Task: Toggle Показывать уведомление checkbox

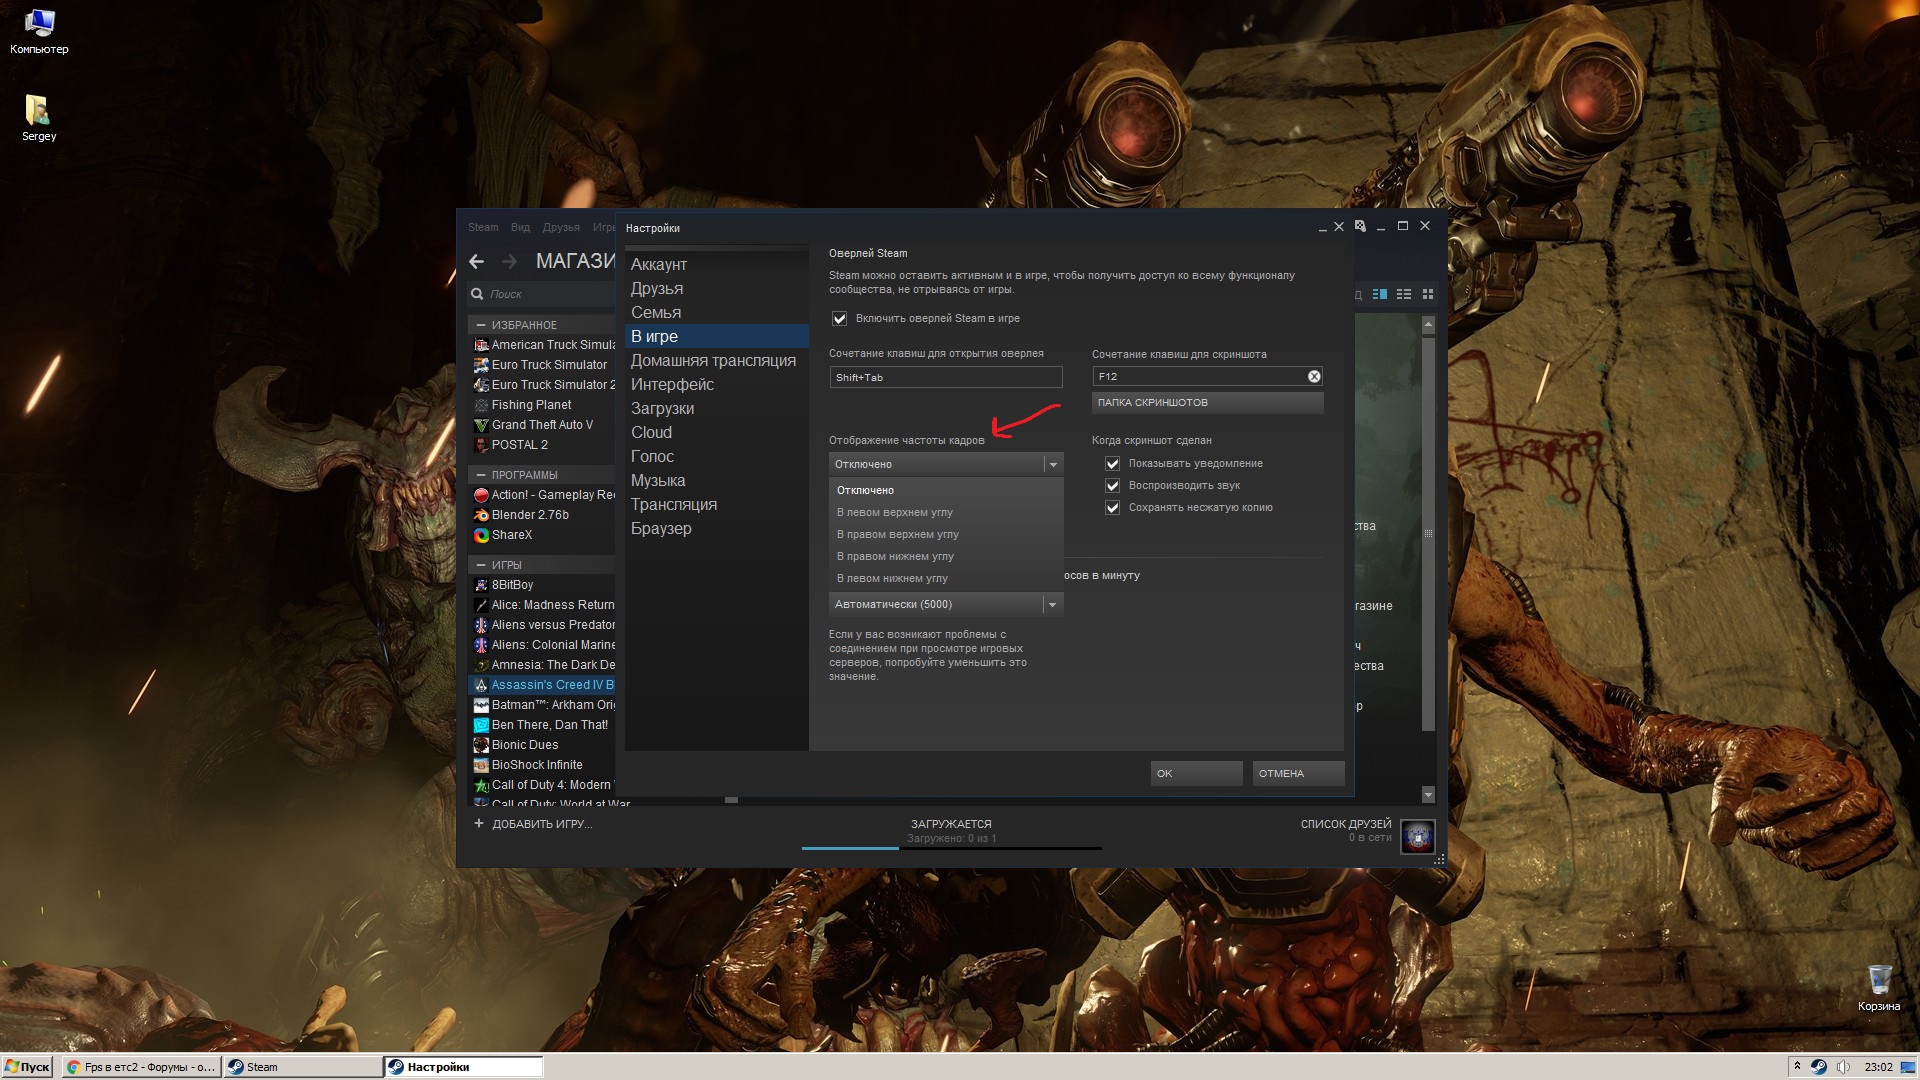Action: 1112,464
